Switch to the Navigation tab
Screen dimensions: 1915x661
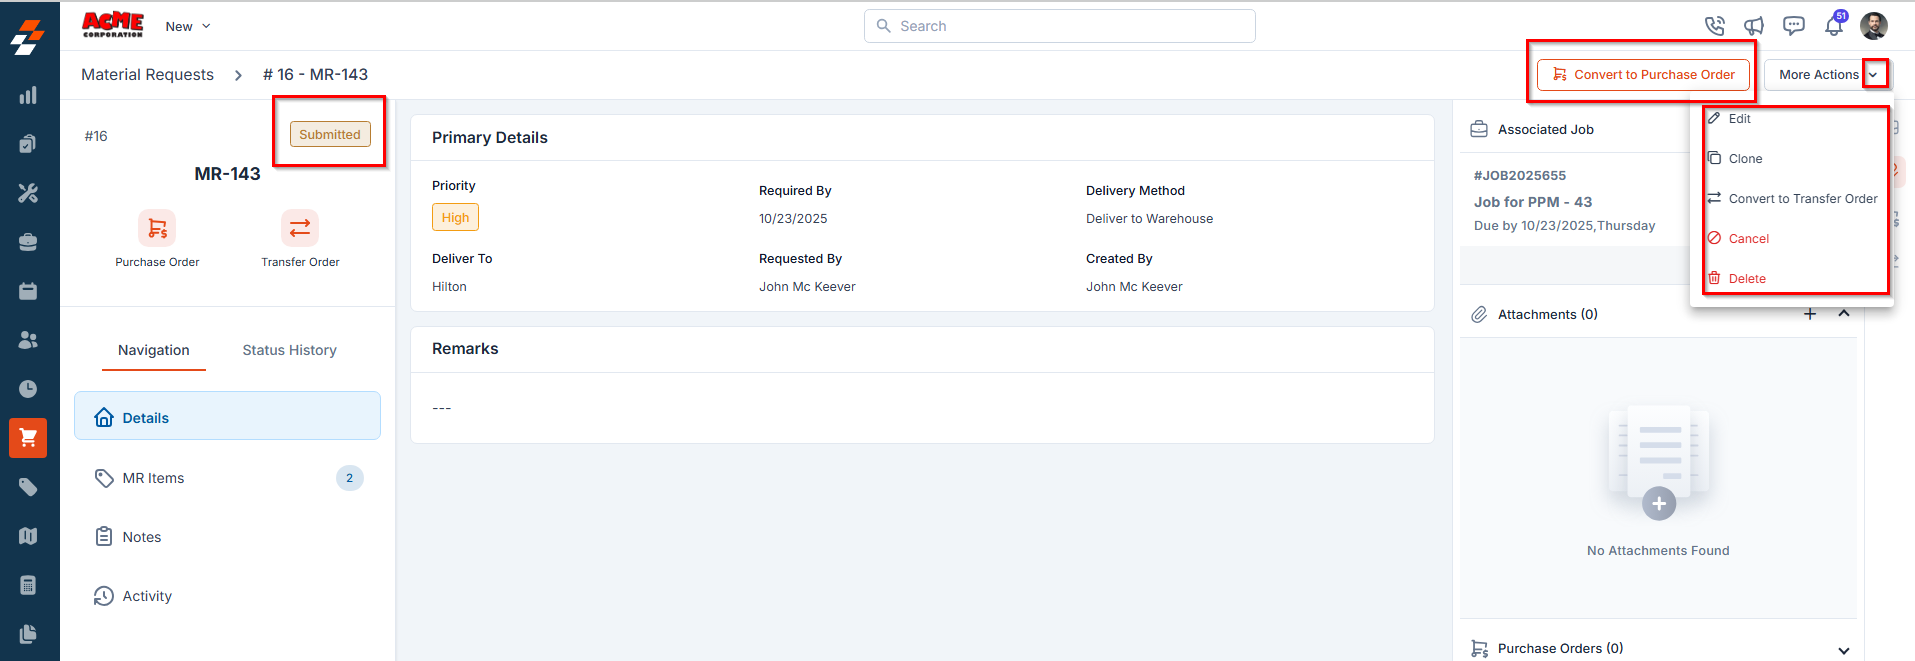point(153,350)
